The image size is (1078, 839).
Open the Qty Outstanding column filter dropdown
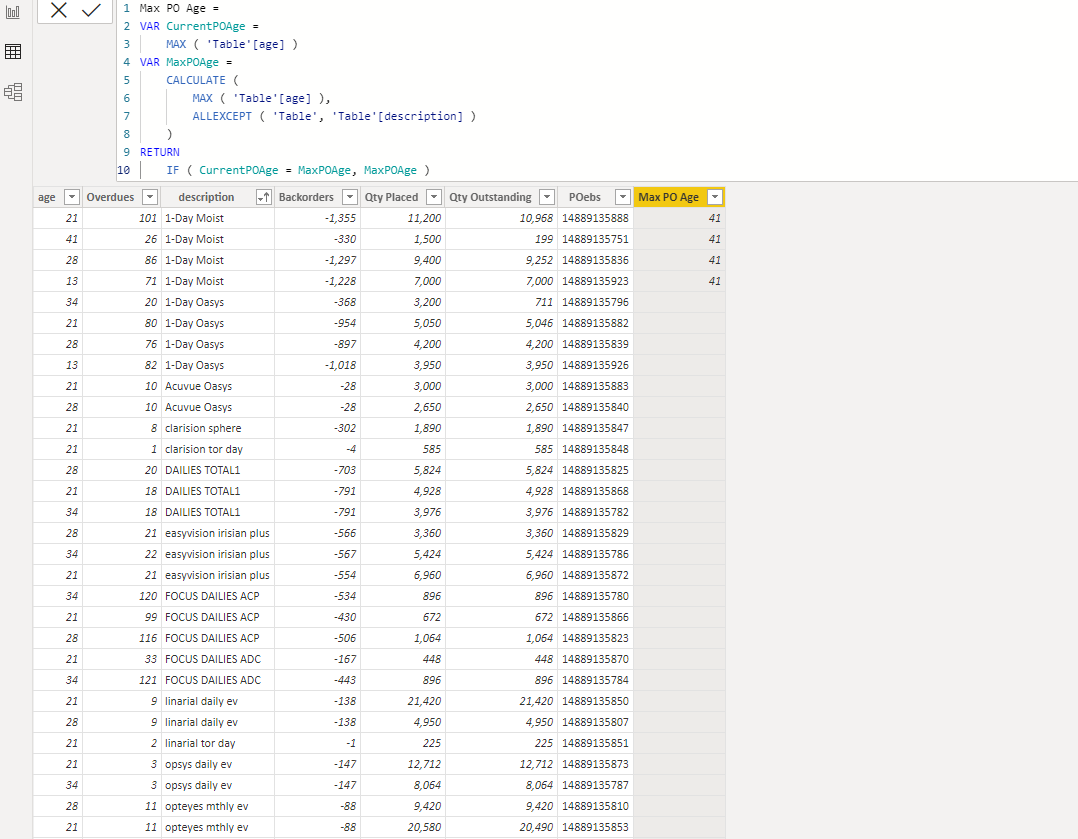547,197
